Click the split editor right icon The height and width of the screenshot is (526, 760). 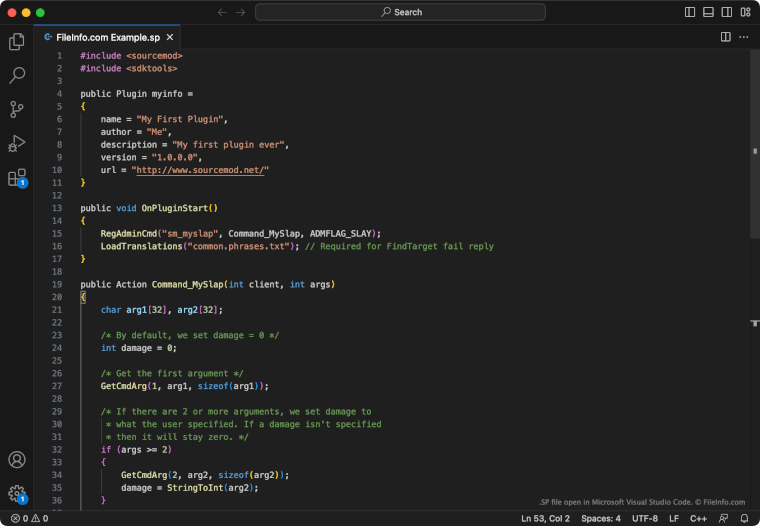pyautogui.click(x=726, y=37)
